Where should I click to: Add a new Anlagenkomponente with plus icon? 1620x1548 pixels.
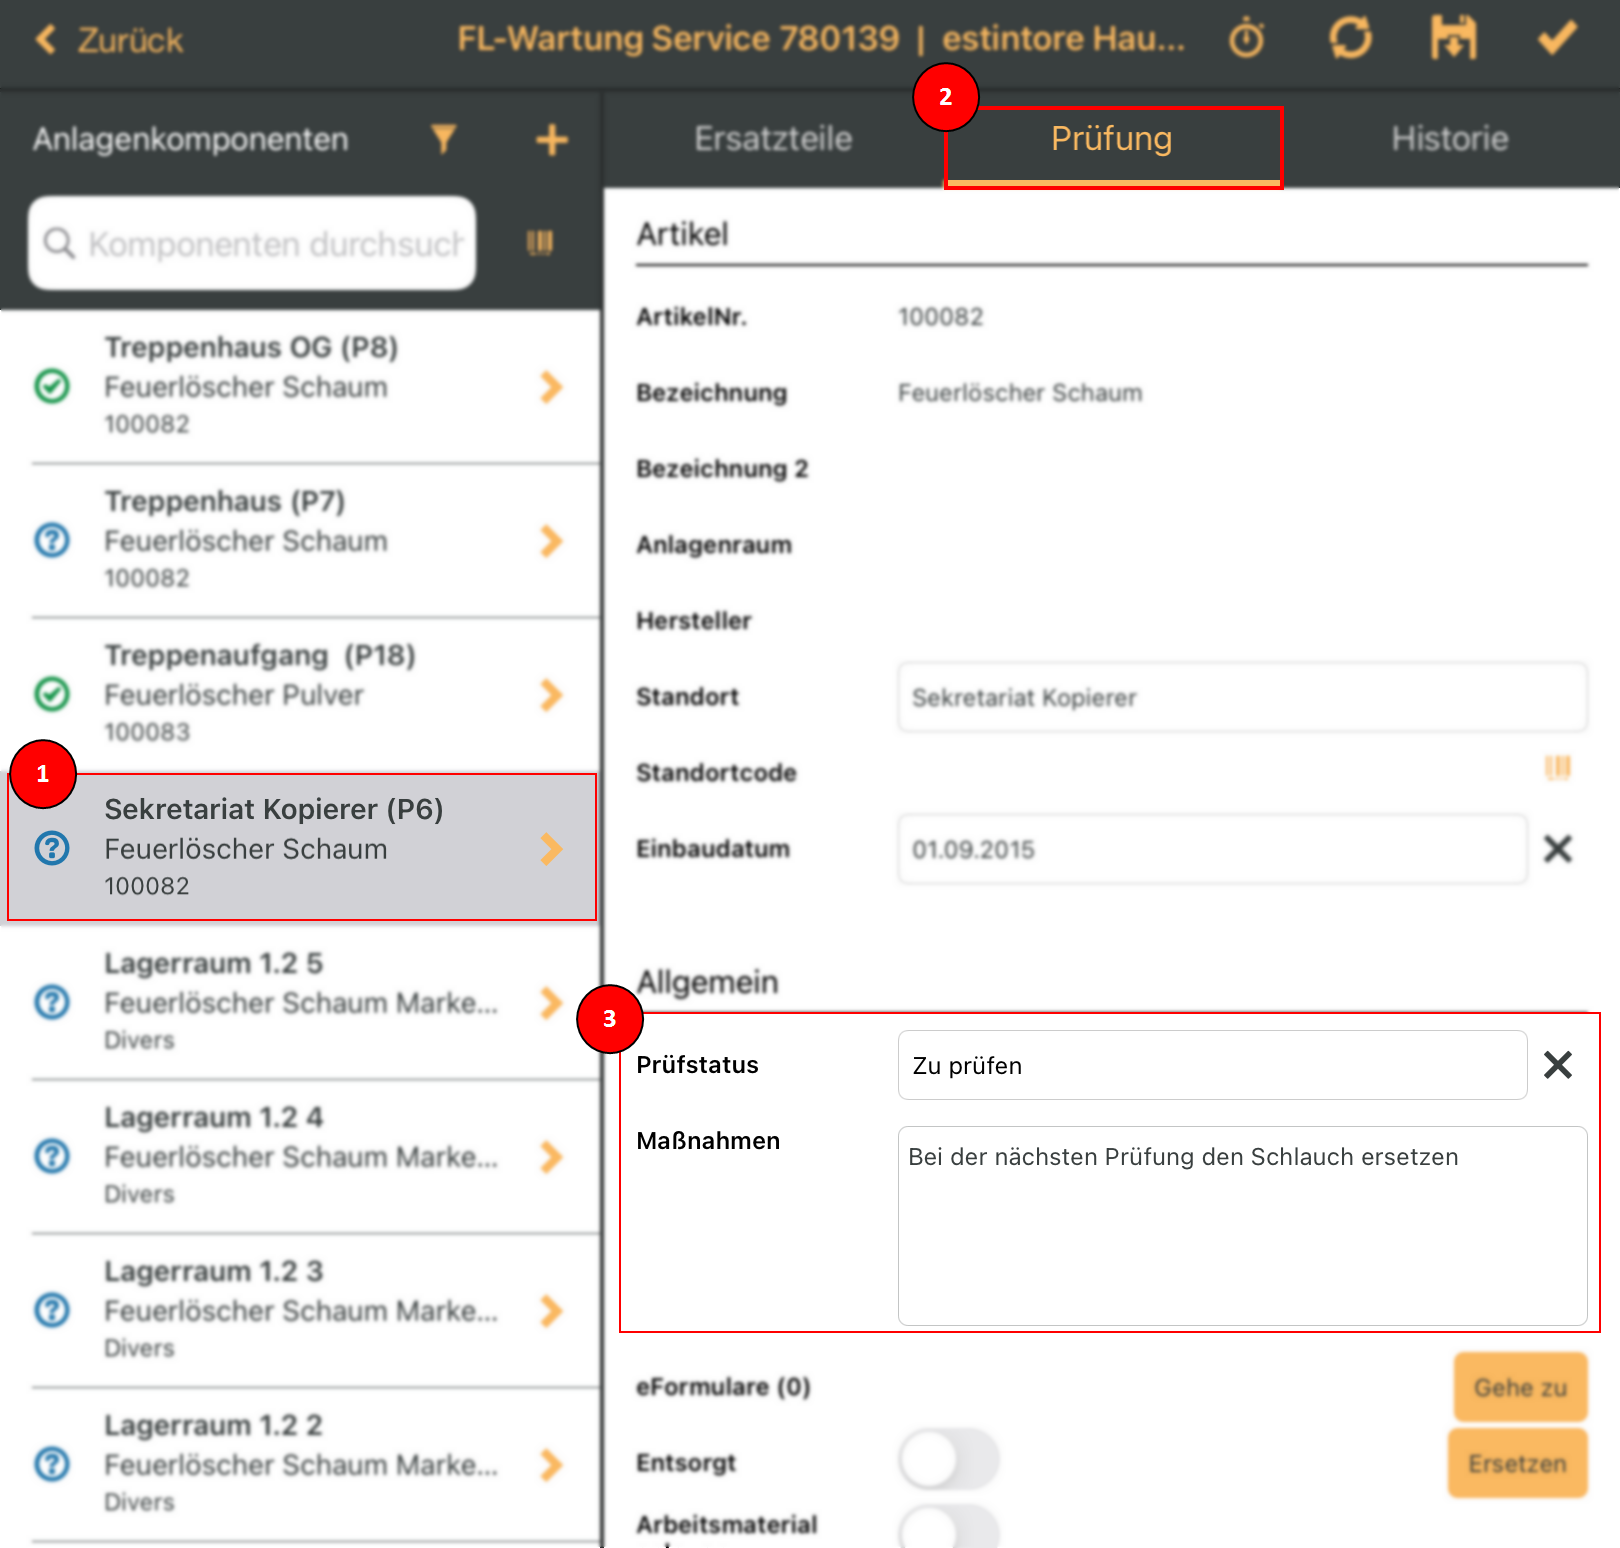click(x=551, y=140)
